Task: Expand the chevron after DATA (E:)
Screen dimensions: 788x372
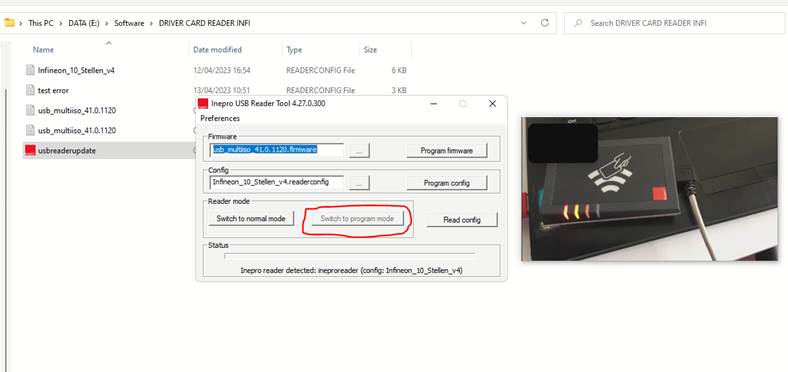Action: [107, 23]
